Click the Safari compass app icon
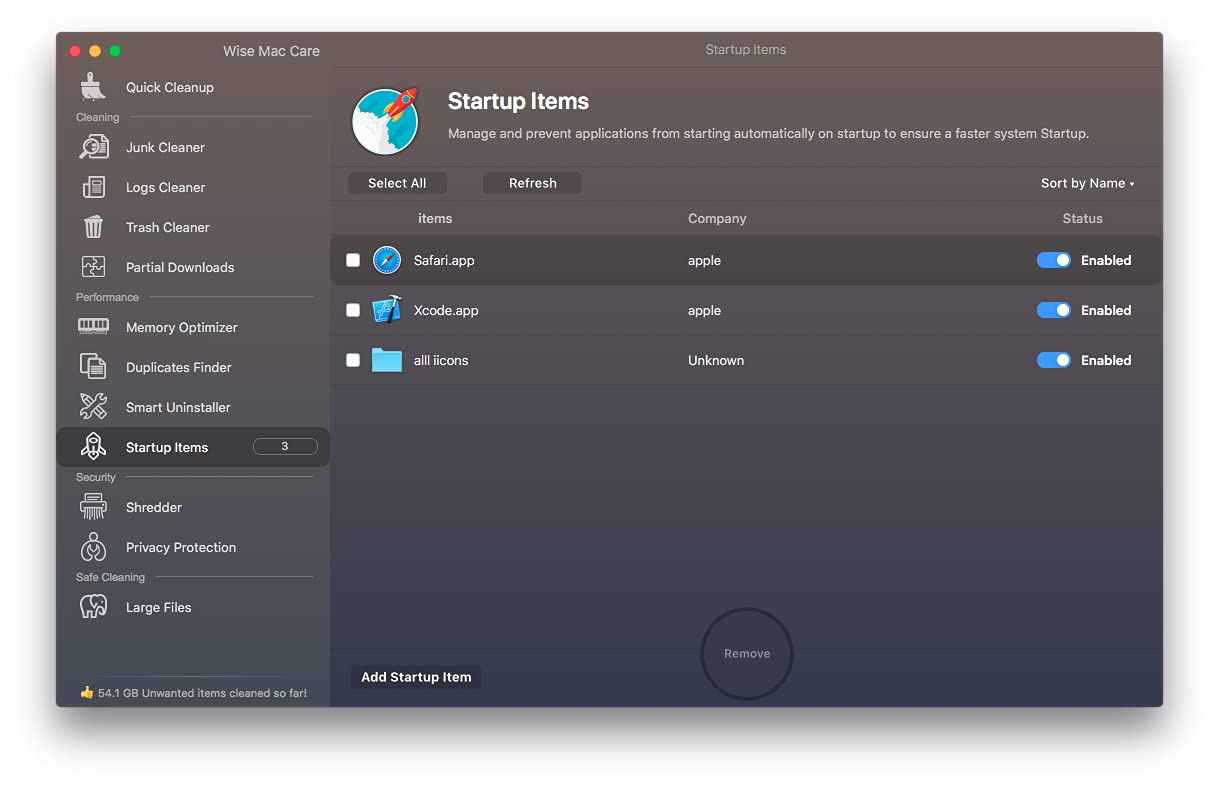Image resolution: width=1219 pixels, height=787 pixels. tap(387, 260)
